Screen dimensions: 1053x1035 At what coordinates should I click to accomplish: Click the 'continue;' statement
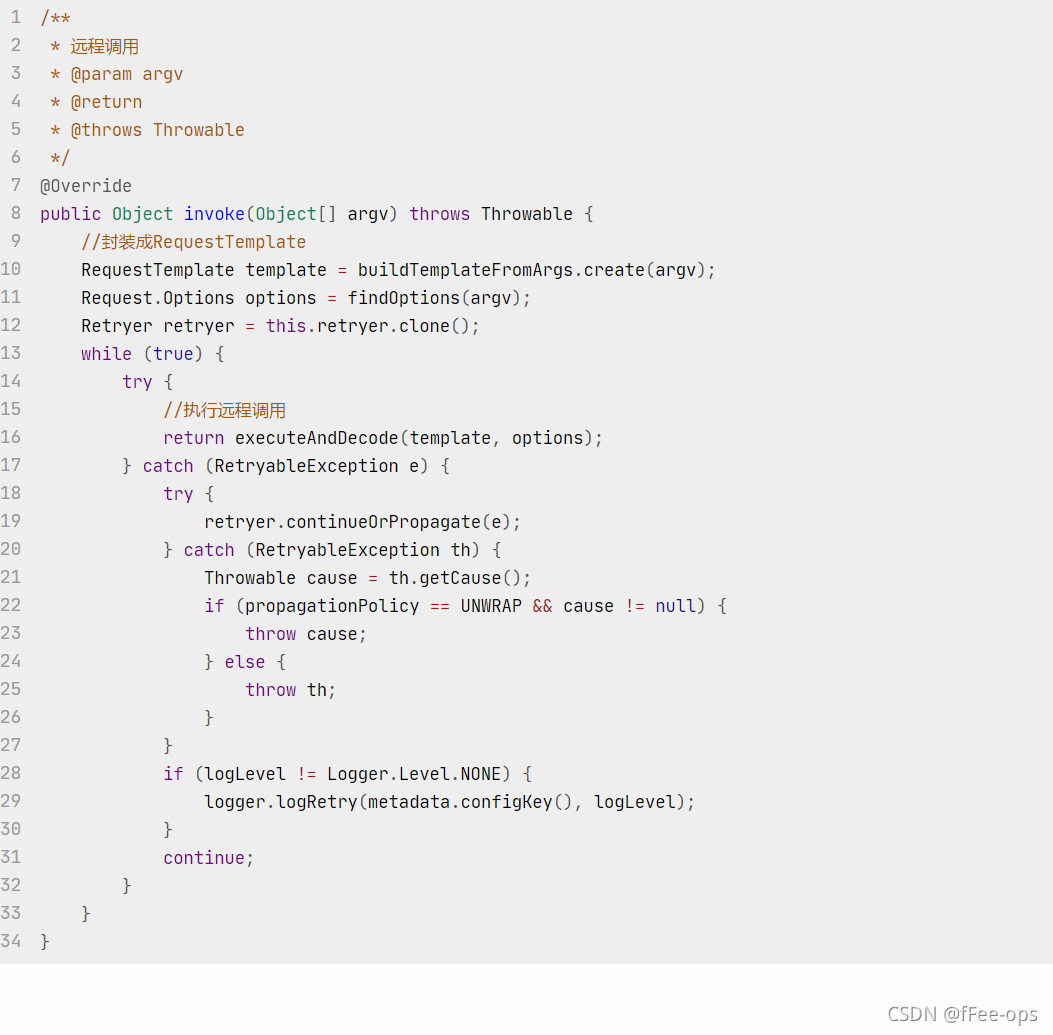[x=209, y=858]
